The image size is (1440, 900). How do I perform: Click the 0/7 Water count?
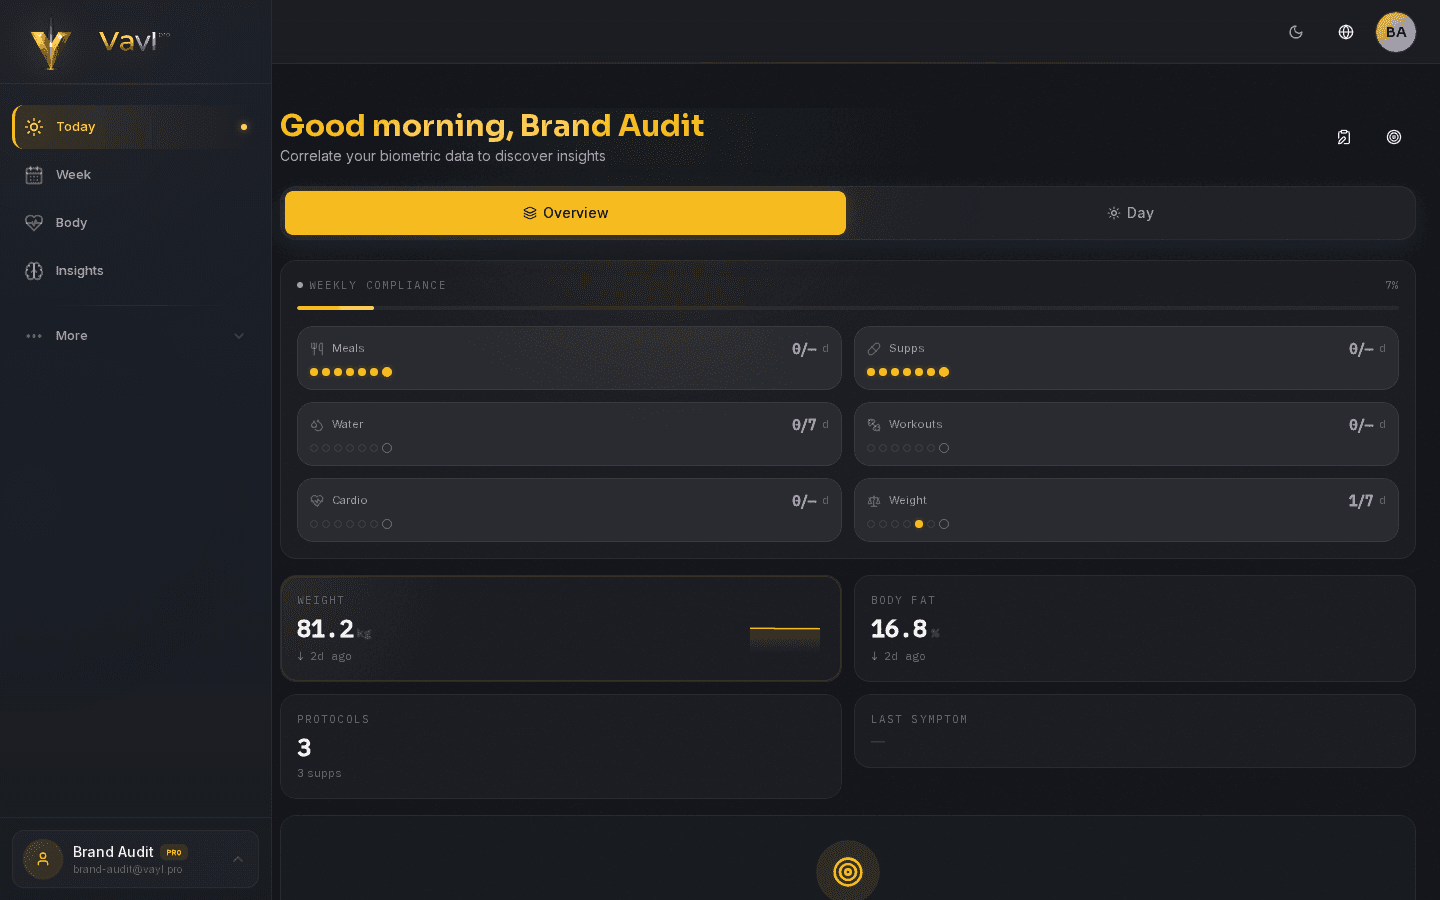804,425
